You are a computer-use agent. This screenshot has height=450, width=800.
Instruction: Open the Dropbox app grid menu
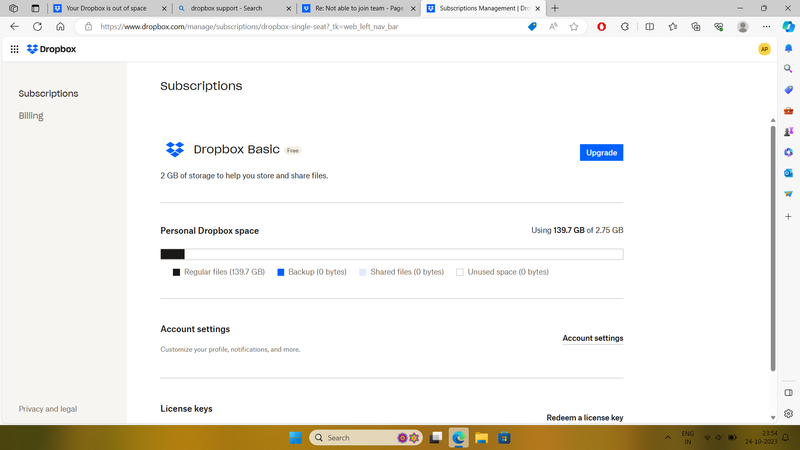14,49
